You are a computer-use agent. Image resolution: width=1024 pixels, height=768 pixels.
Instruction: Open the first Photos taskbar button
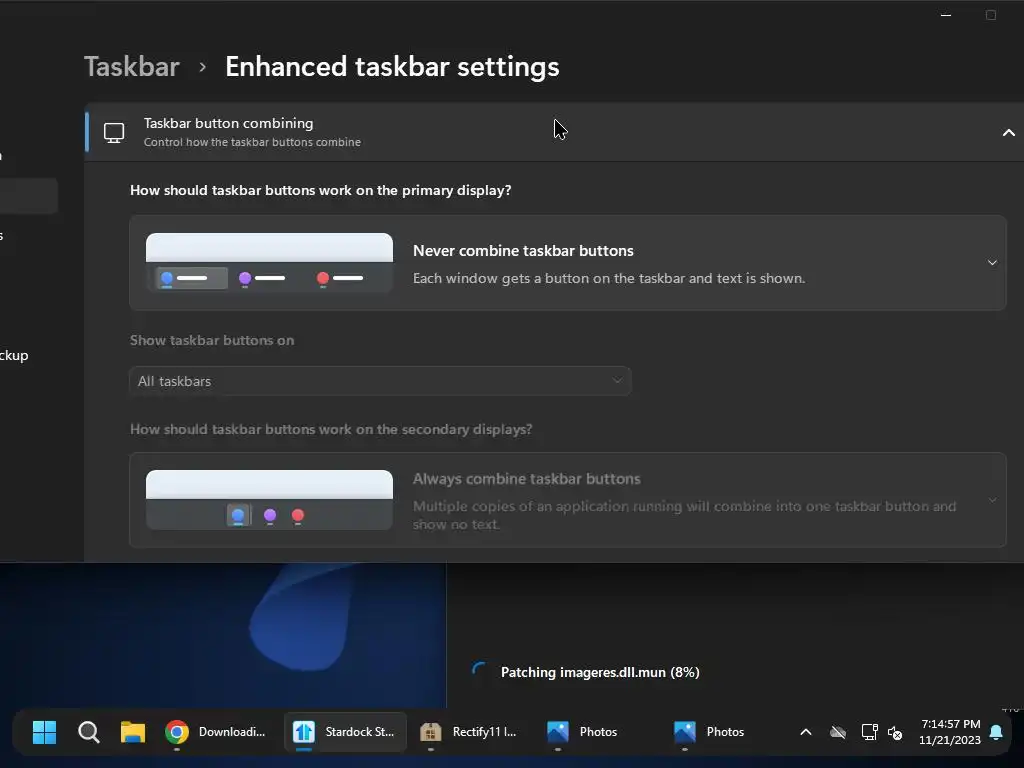(x=583, y=732)
